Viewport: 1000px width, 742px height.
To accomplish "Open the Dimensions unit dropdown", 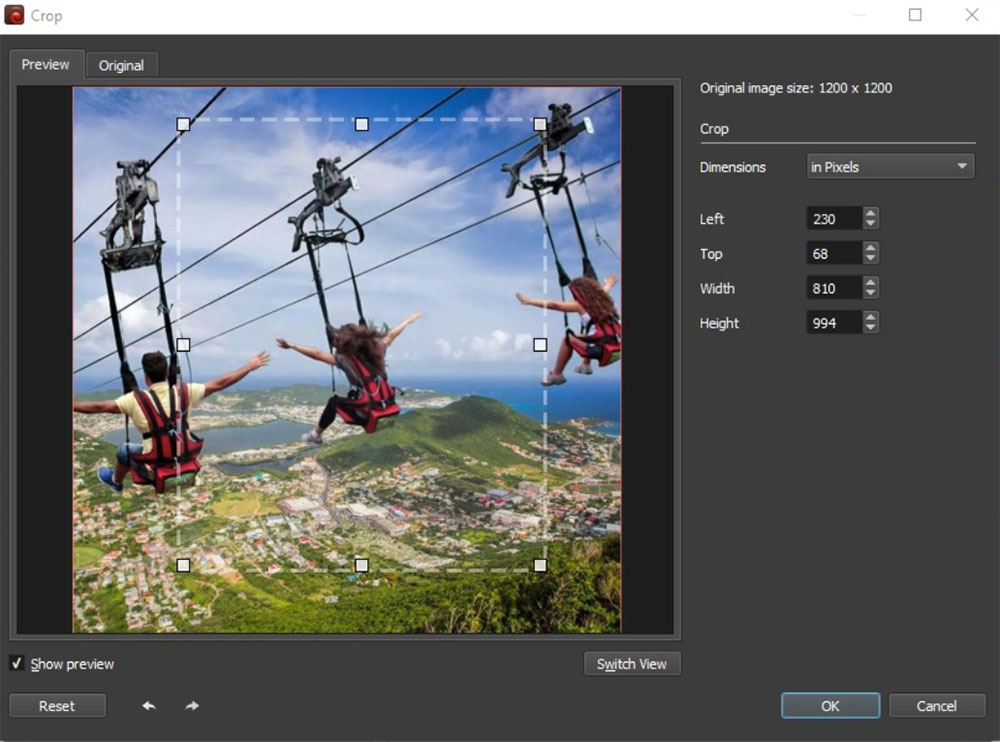I will 962,166.
